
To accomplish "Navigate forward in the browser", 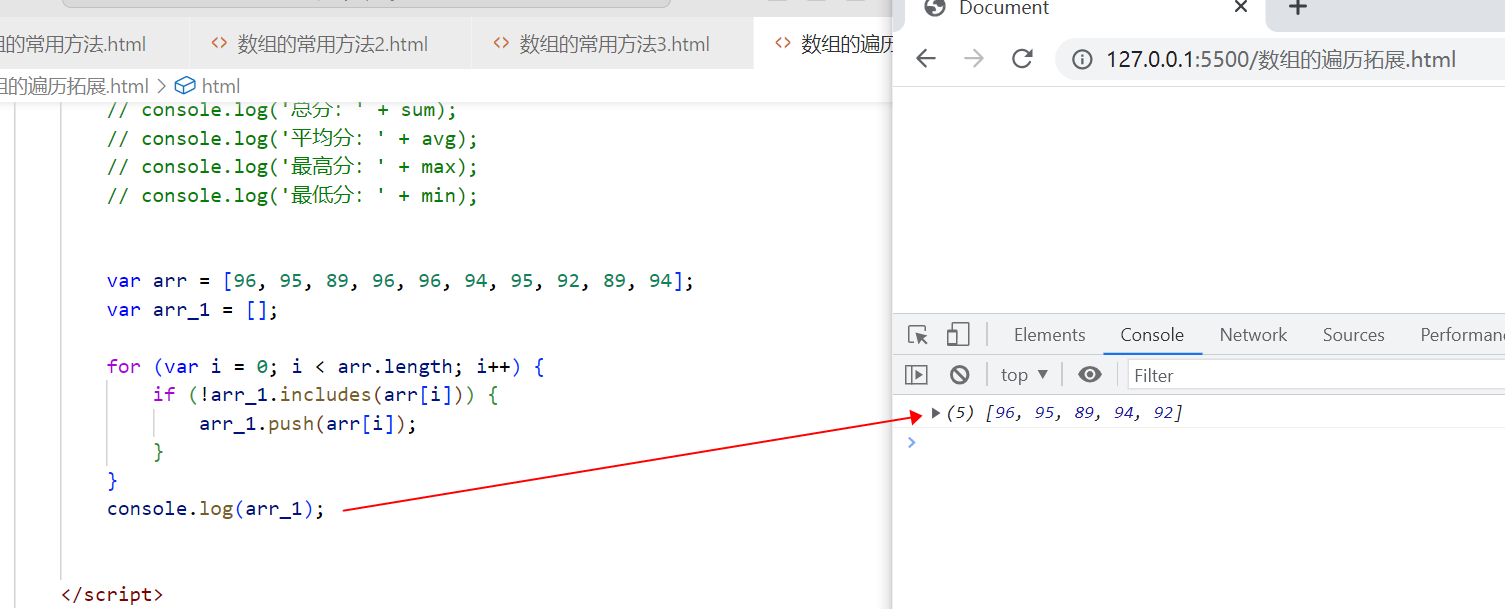I will (x=973, y=59).
